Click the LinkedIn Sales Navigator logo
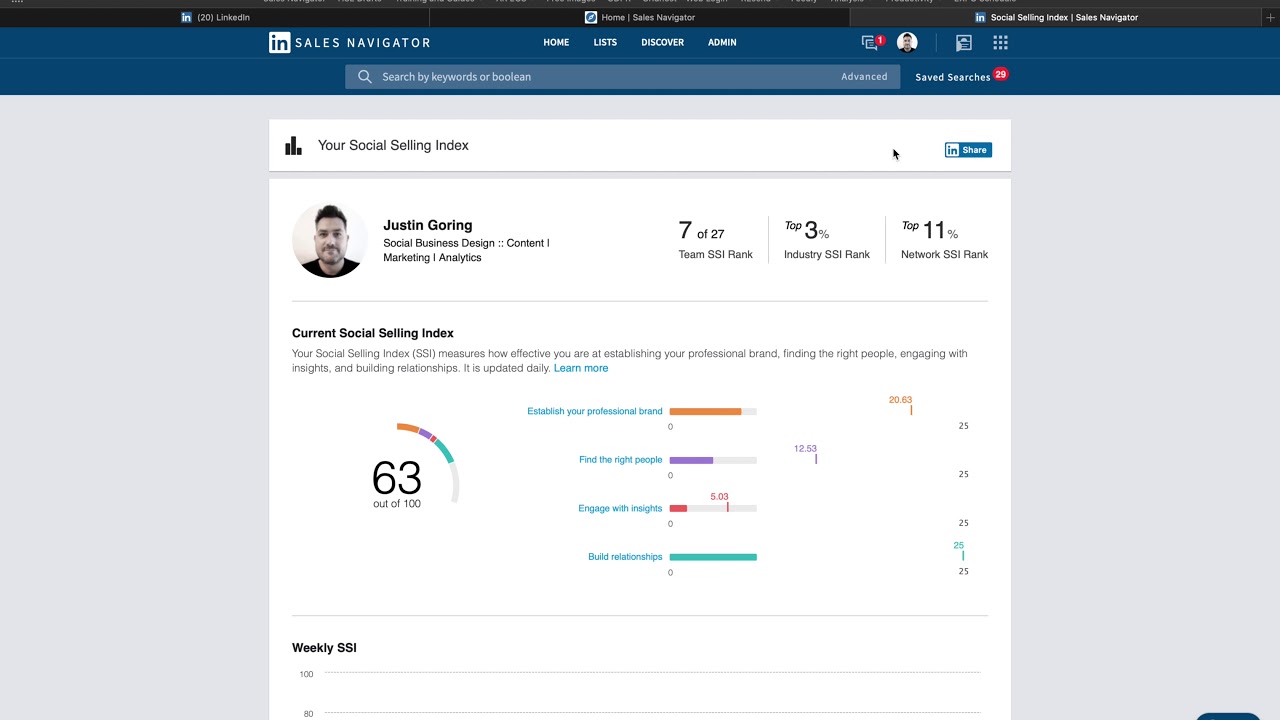 pos(349,42)
